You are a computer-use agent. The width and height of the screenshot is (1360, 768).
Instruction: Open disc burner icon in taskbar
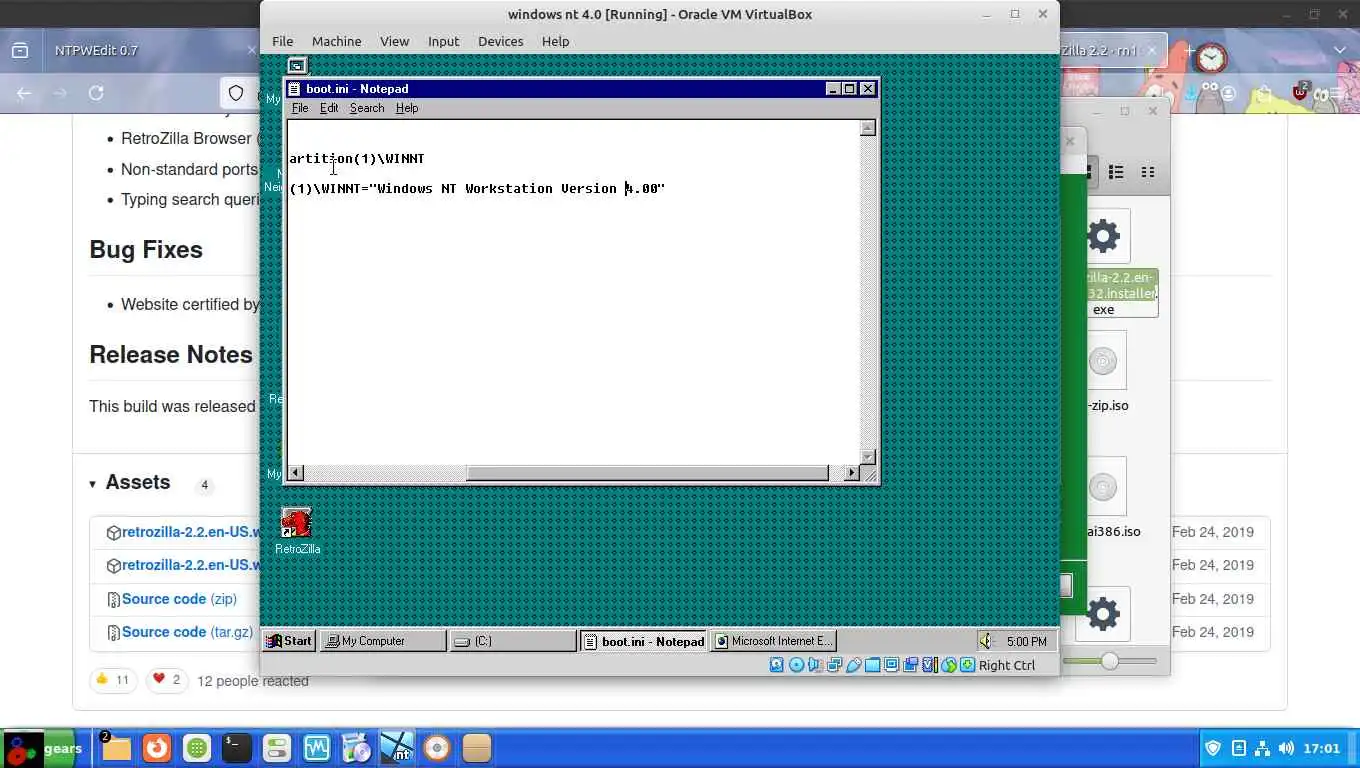pyautogui.click(x=437, y=748)
